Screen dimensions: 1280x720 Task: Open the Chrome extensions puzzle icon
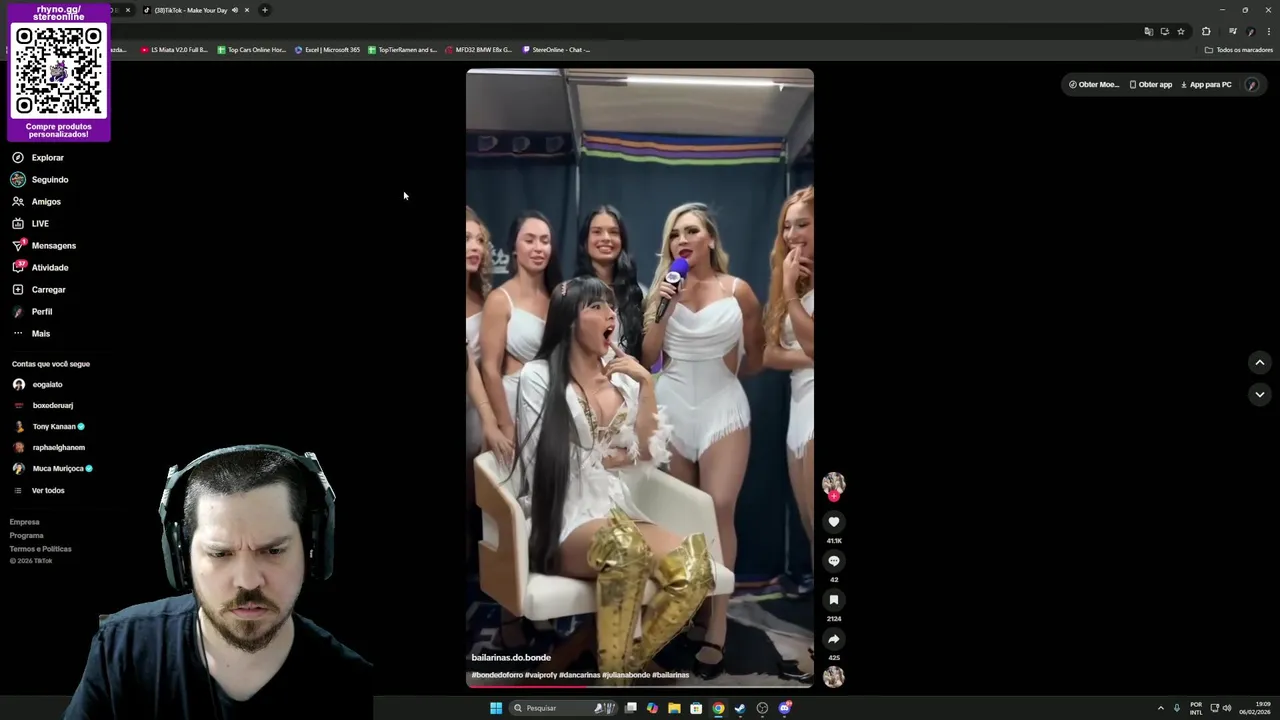tap(1206, 31)
